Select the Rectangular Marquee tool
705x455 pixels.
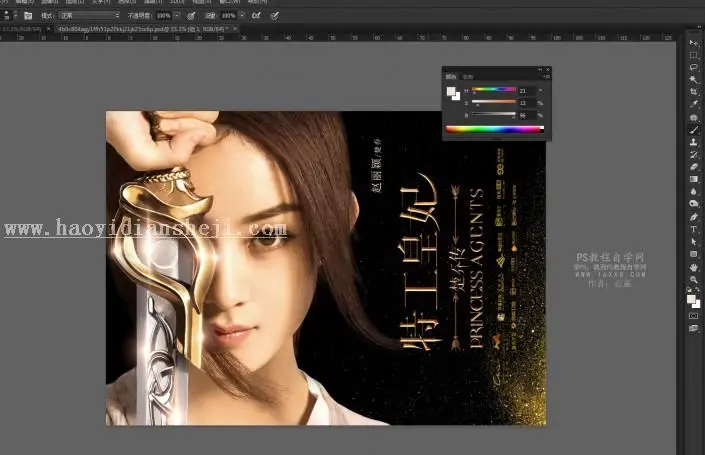[x=694, y=55]
